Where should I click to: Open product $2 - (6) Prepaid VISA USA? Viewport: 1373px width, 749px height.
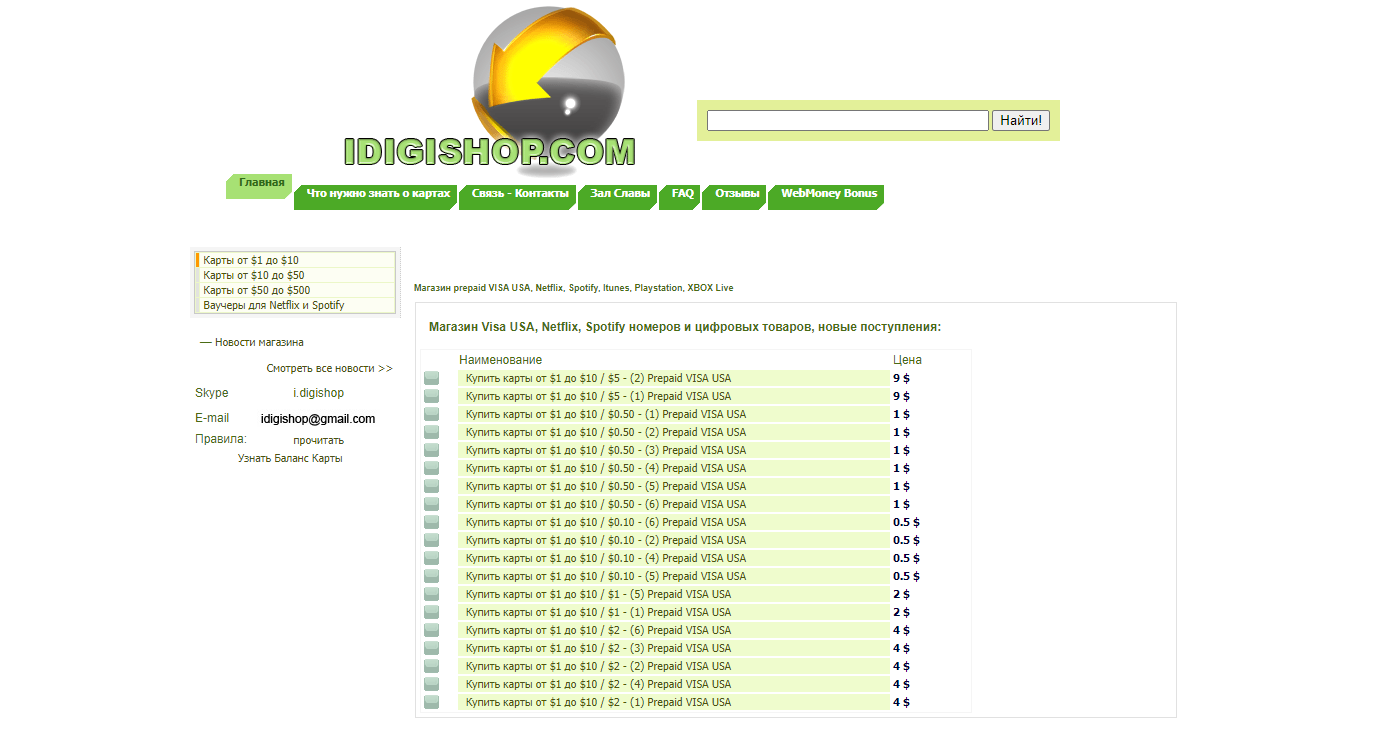click(598, 630)
